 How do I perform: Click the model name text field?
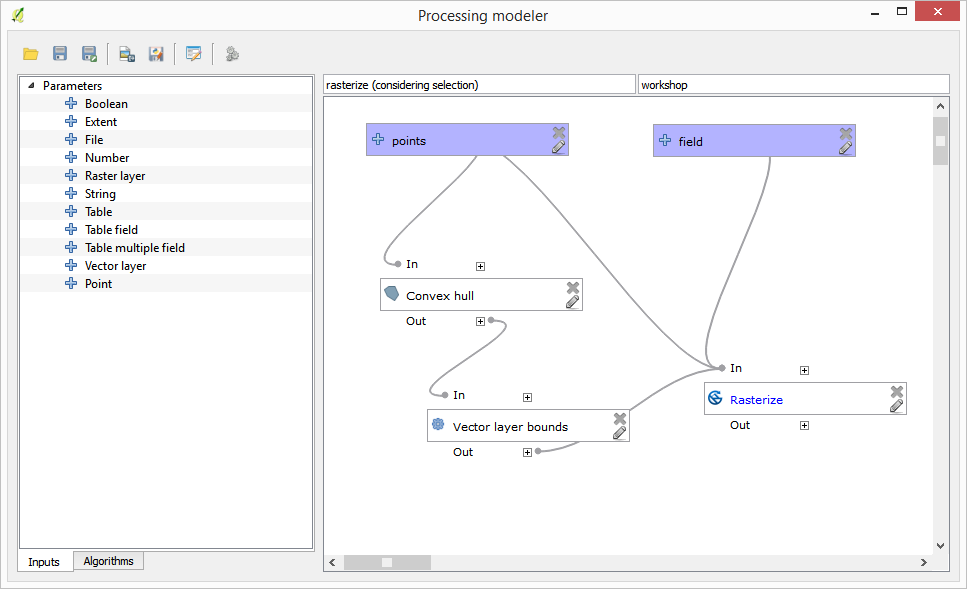point(479,85)
